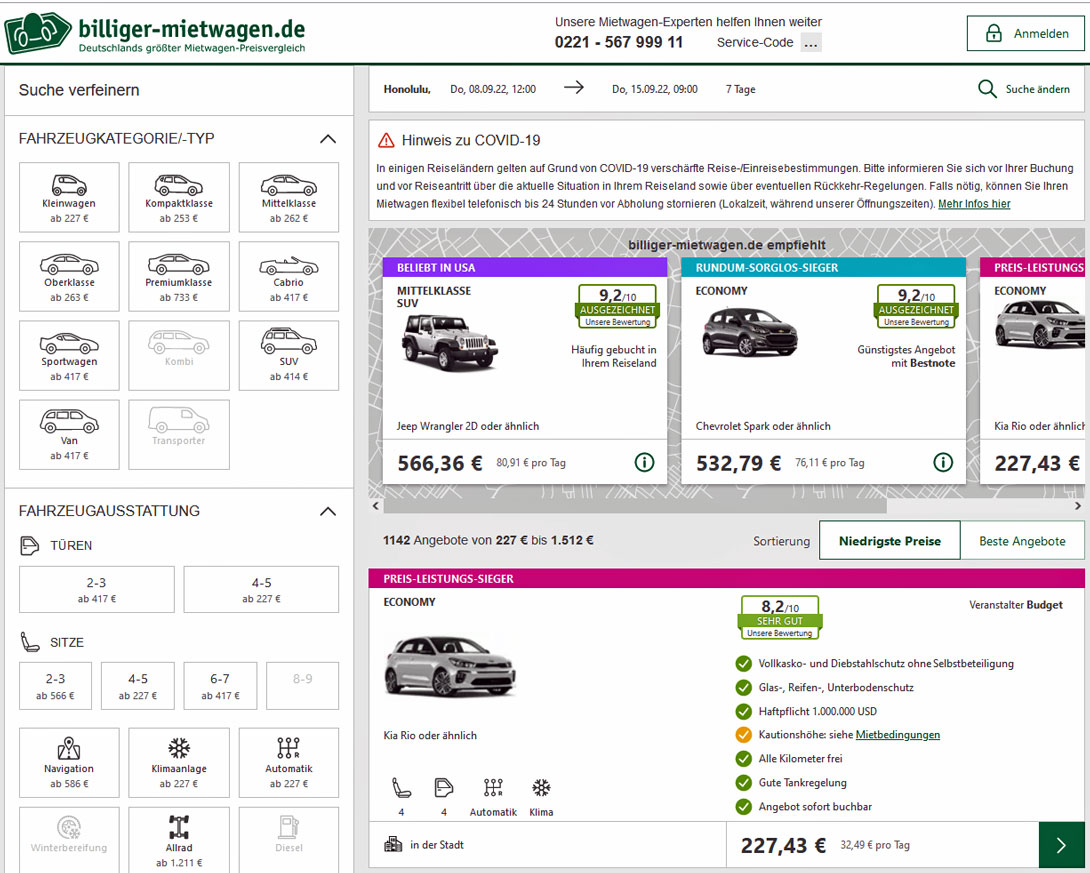
Task: Sort by Beste Angebote tab
Action: click(x=1022, y=541)
